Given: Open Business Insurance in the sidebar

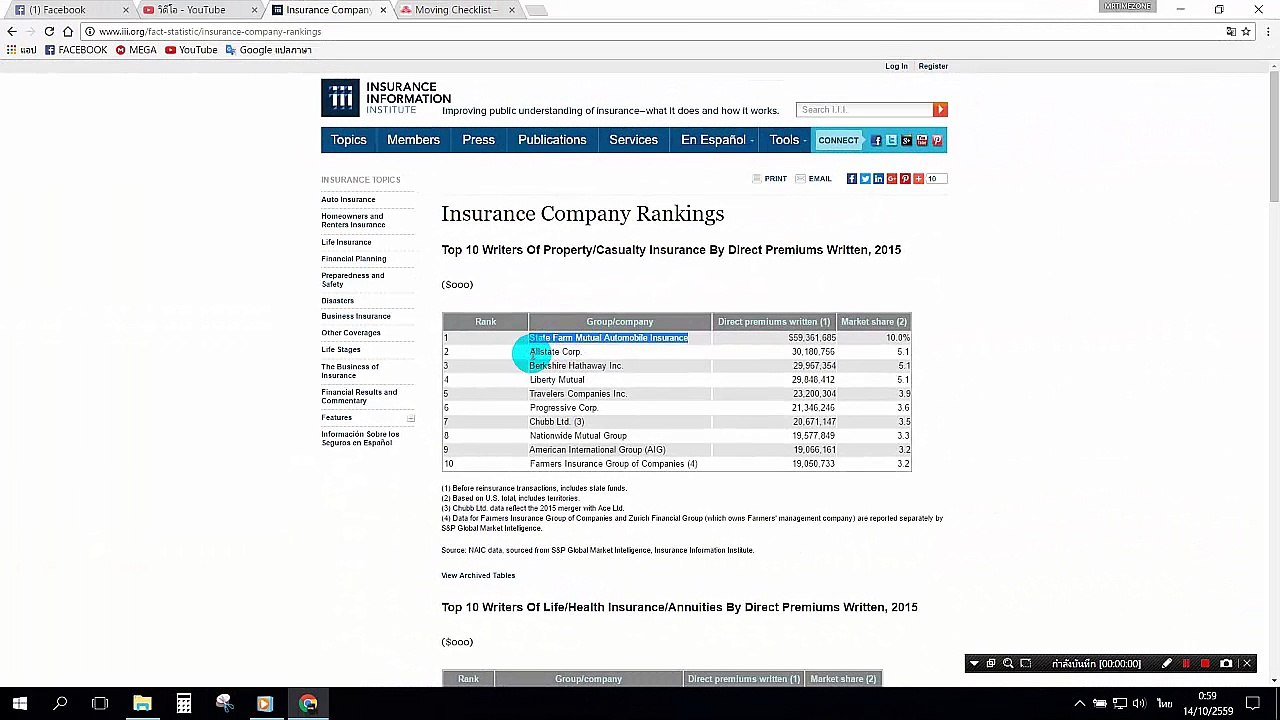Looking at the screenshot, I should [x=356, y=317].
